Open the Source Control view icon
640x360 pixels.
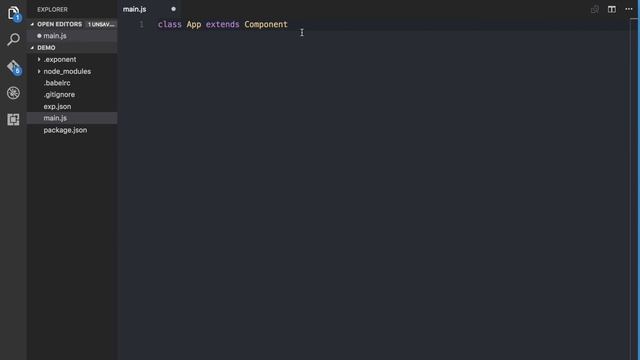coord(13,67)
